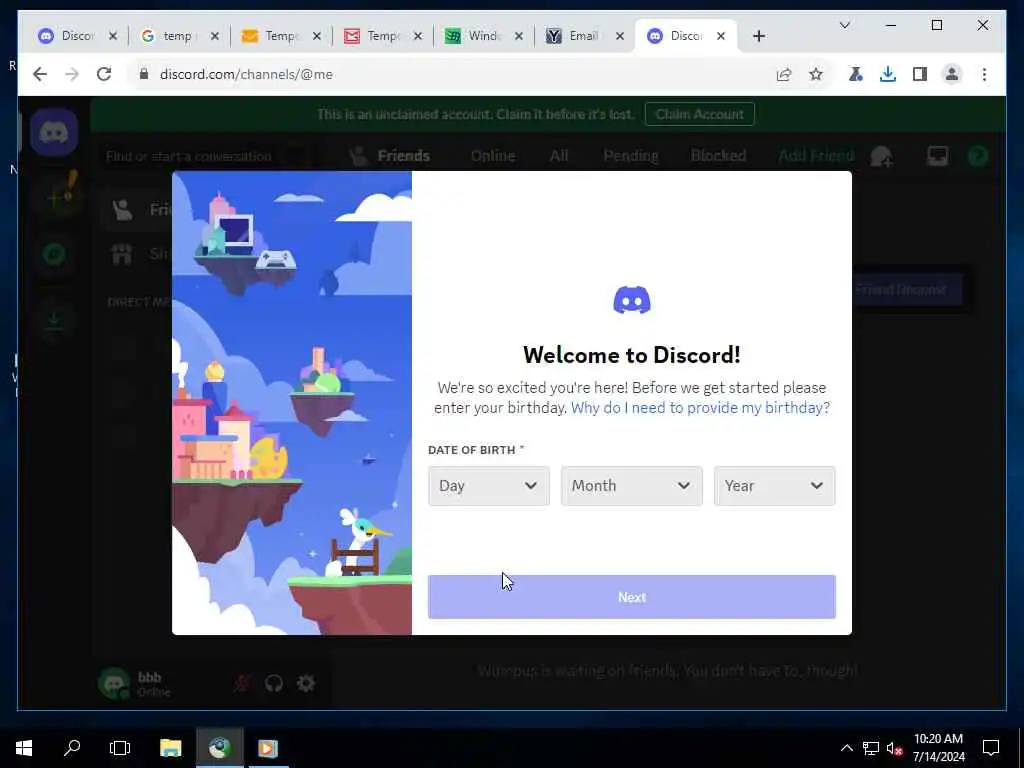Click the Discord logo in the welcome dialog
The image size is (1024, 768).
[x=632, y=300]
